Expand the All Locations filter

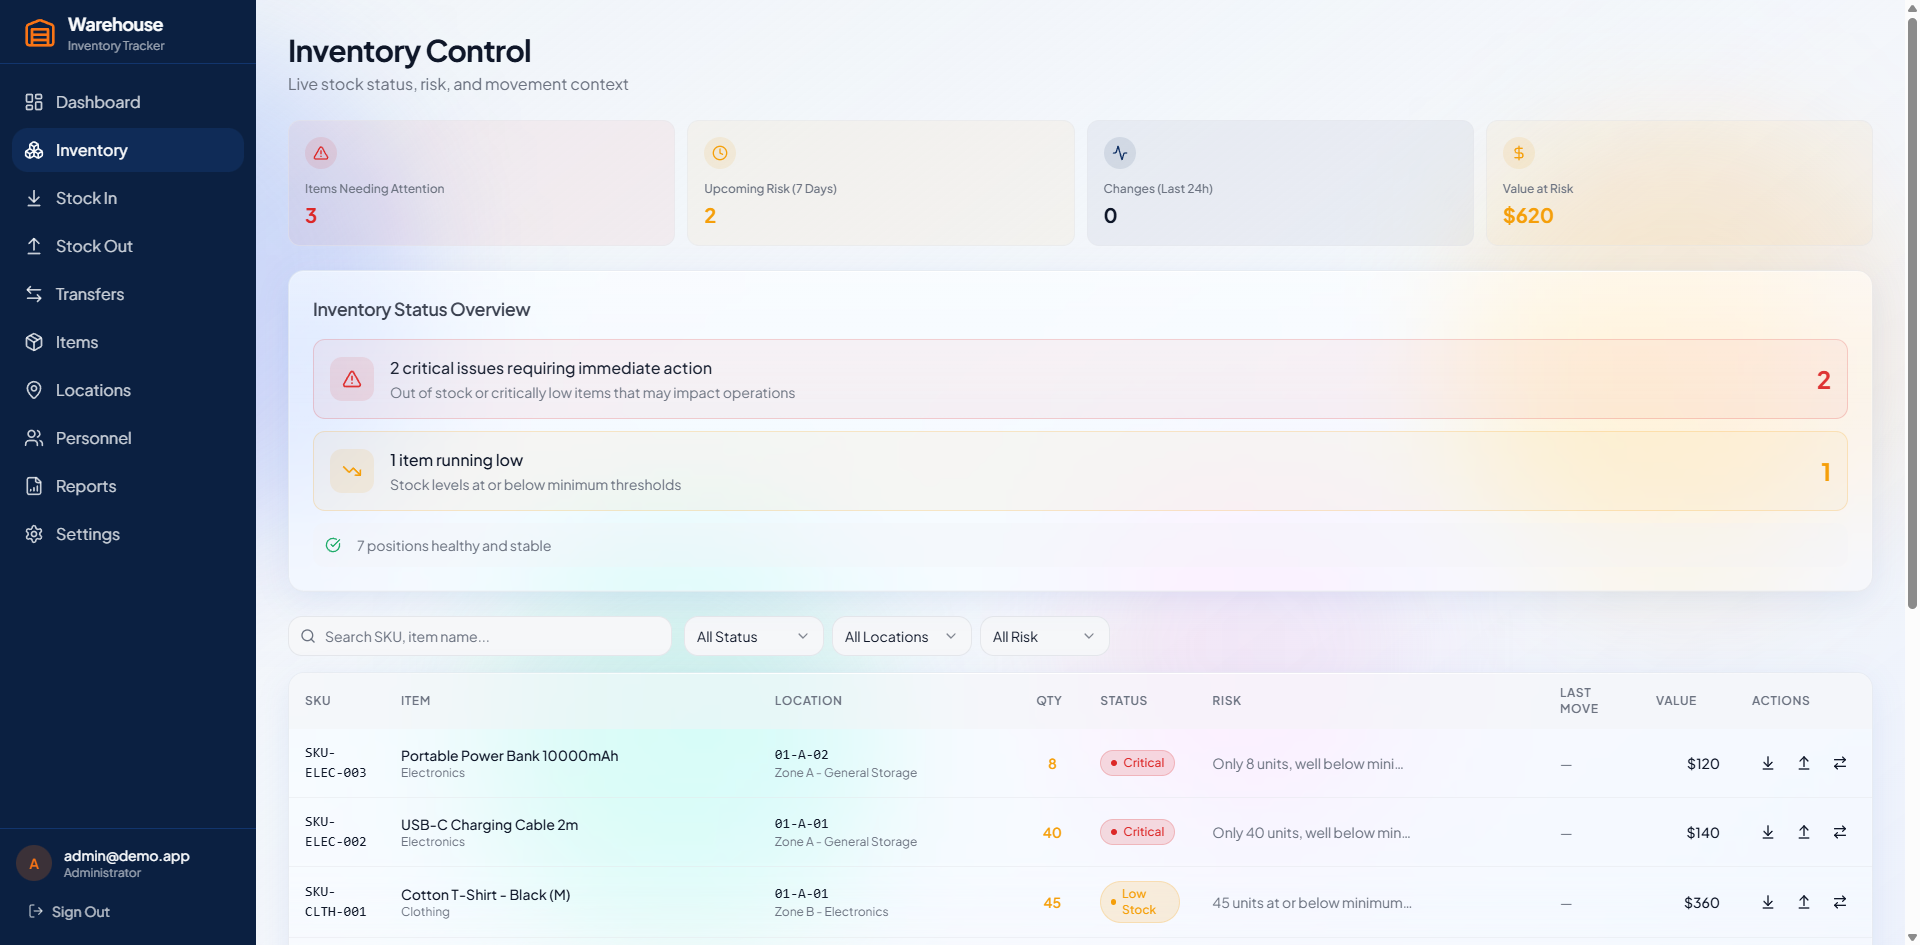pyautogui.click(x=900, y=637)
